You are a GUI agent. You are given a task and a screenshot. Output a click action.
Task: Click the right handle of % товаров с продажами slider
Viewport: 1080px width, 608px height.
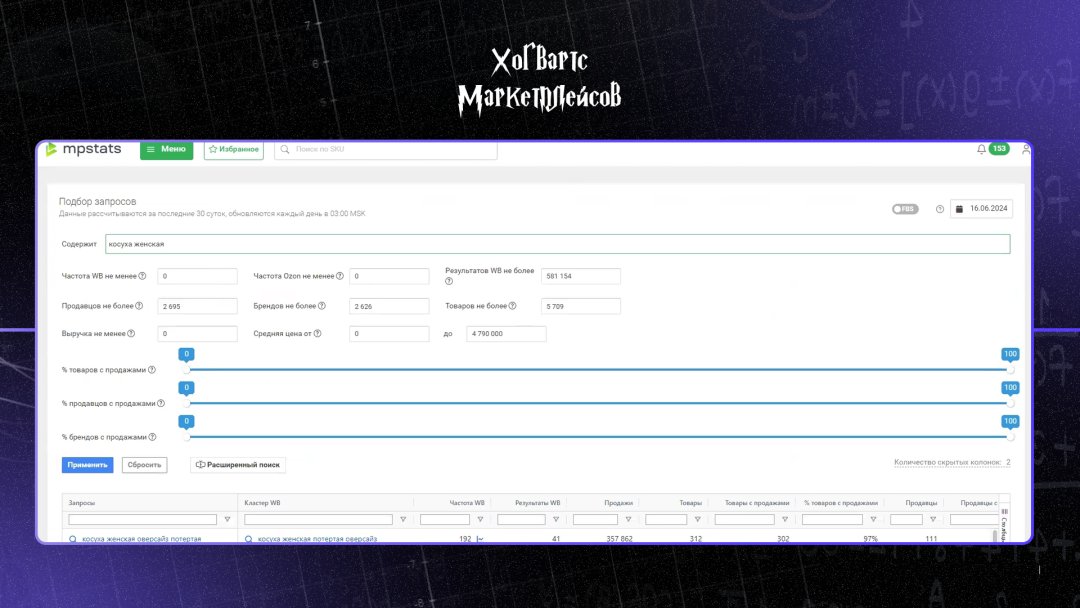[x=1010, y=370]
